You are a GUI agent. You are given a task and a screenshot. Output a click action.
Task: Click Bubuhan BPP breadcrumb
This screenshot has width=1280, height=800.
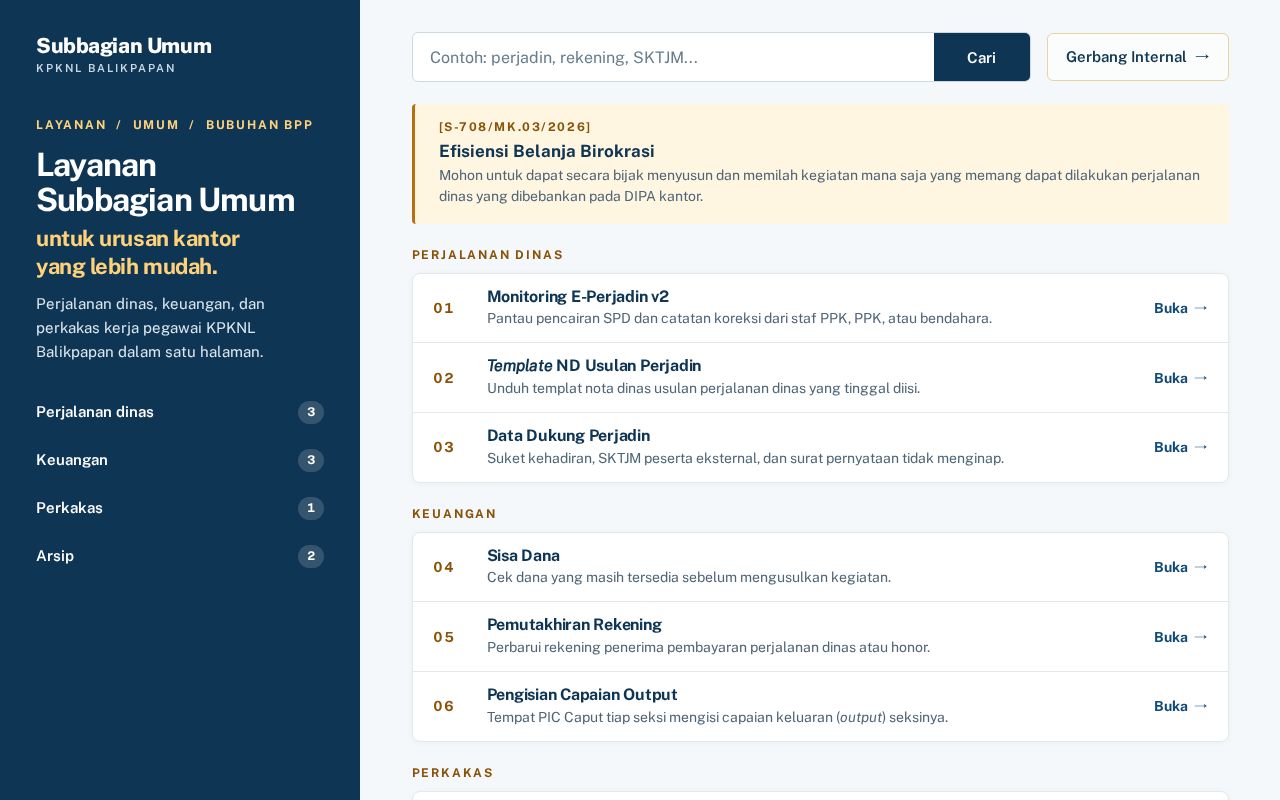click(x=260, y=125)
